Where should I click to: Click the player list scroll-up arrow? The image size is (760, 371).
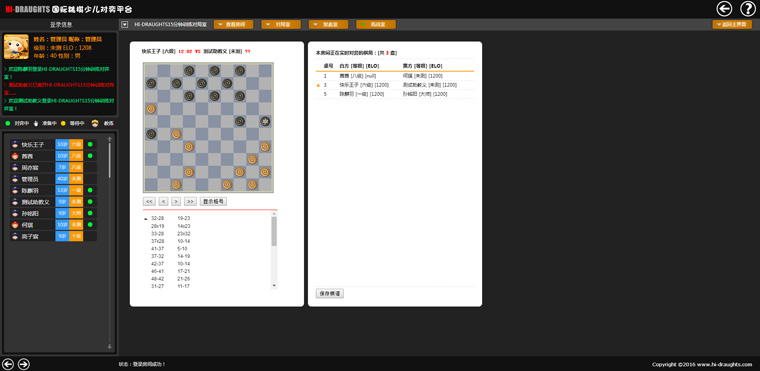point(110,140)
